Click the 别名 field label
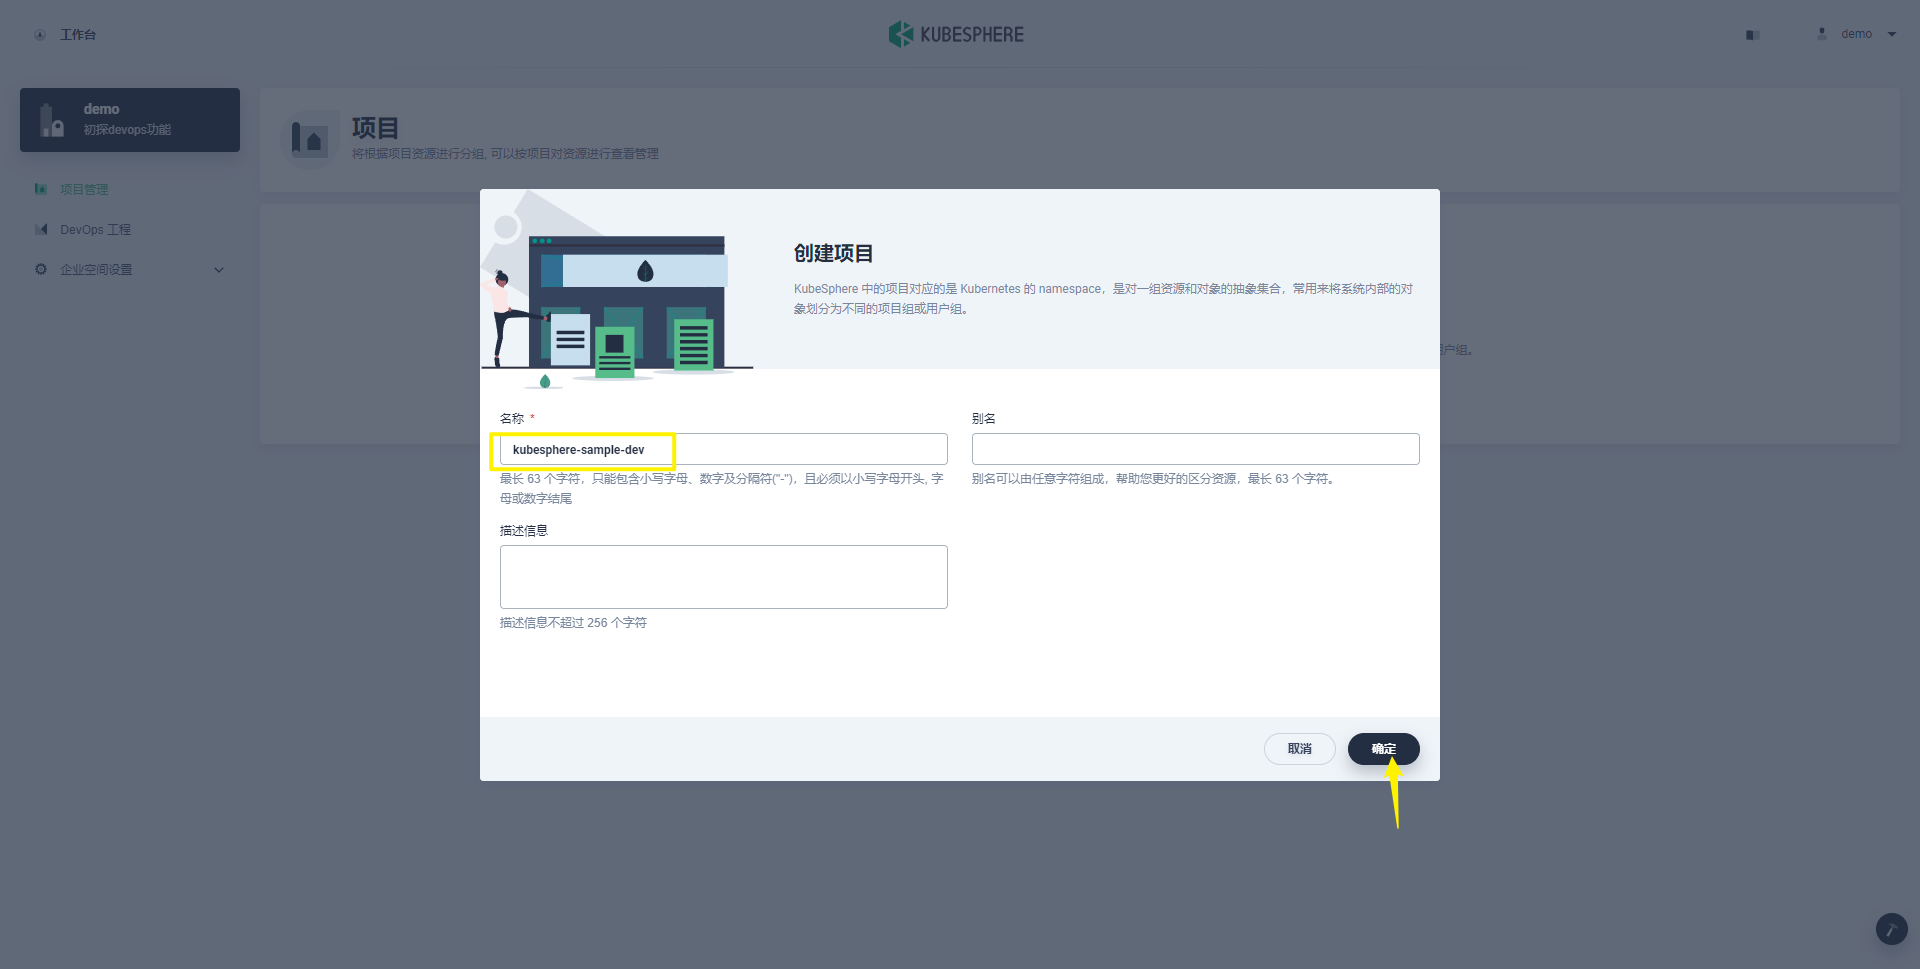This screenshot has height=969, width=1920. (984, 419)
